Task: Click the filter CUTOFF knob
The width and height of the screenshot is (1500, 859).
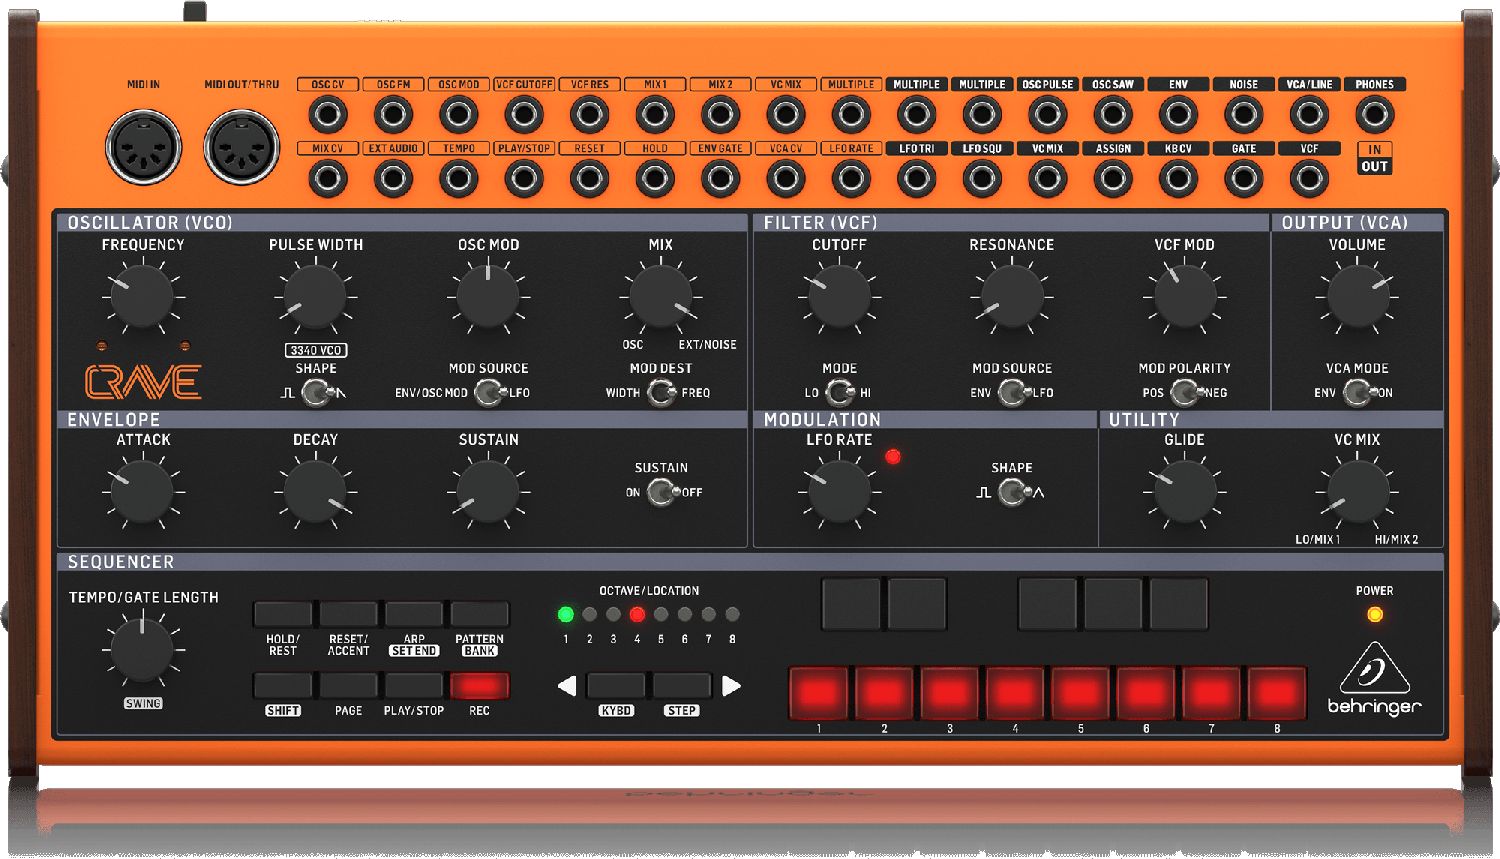Action: click(839, 297)
